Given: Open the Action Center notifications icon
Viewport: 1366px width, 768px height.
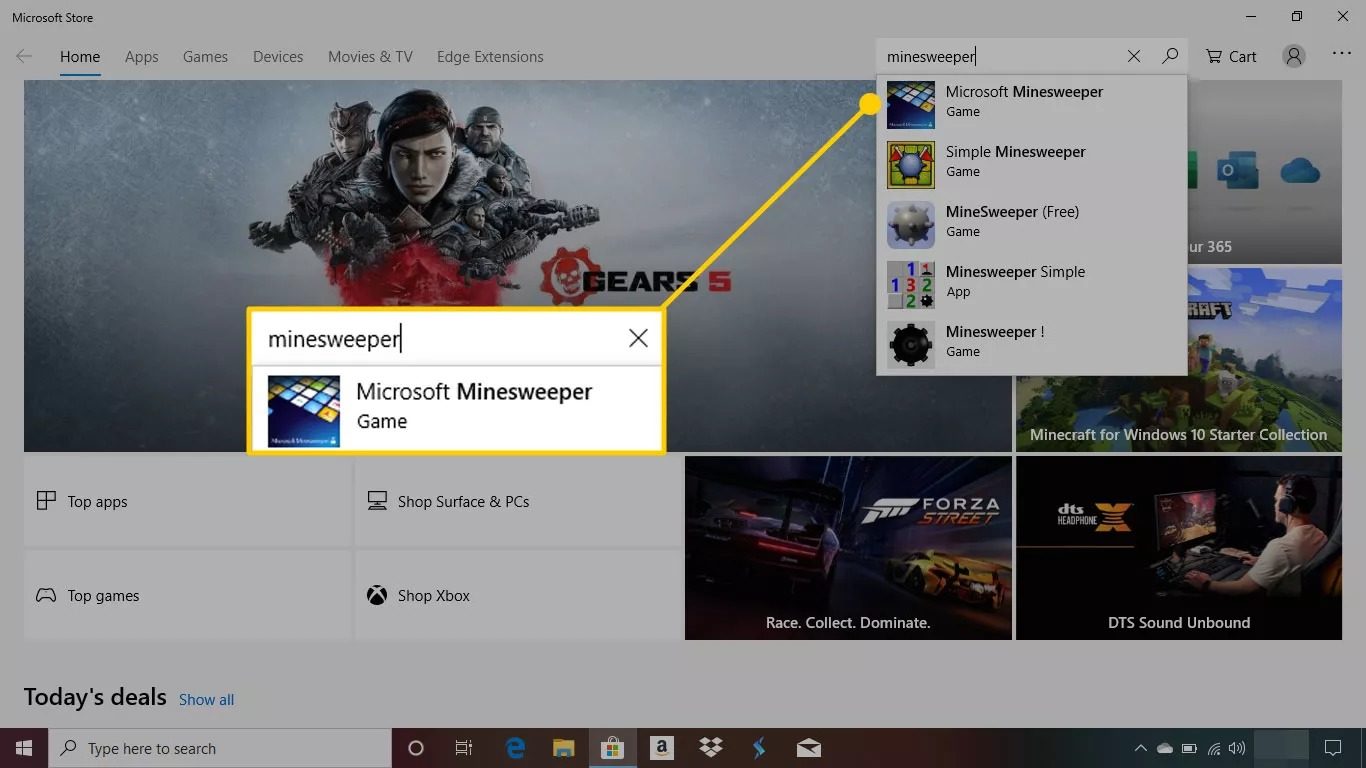Looking at the screenshot, I should point(1332,748).
